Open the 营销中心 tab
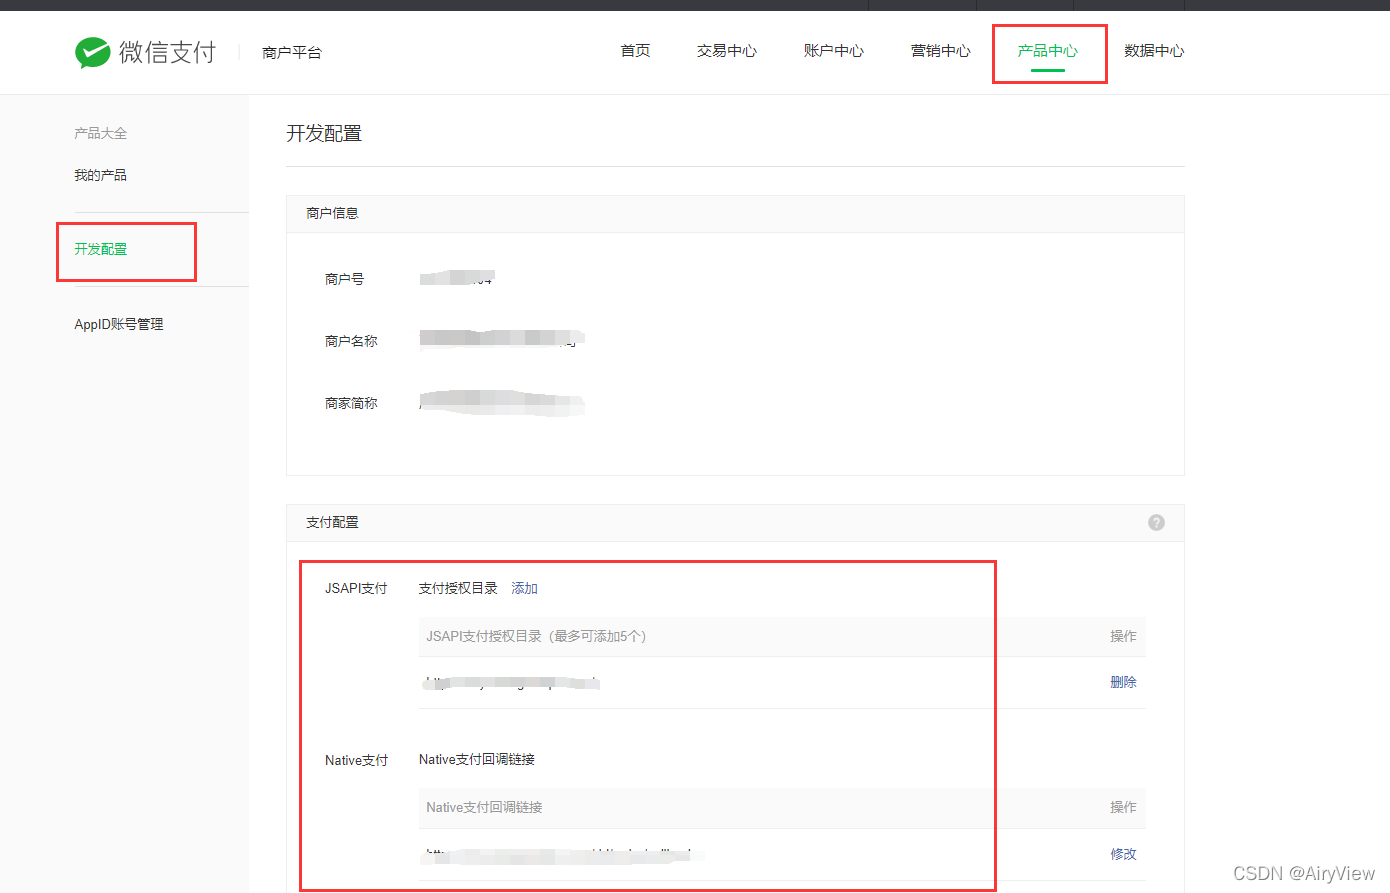Image resolution: width=1390 pixels, height=893 pixels. pos(941,51)
